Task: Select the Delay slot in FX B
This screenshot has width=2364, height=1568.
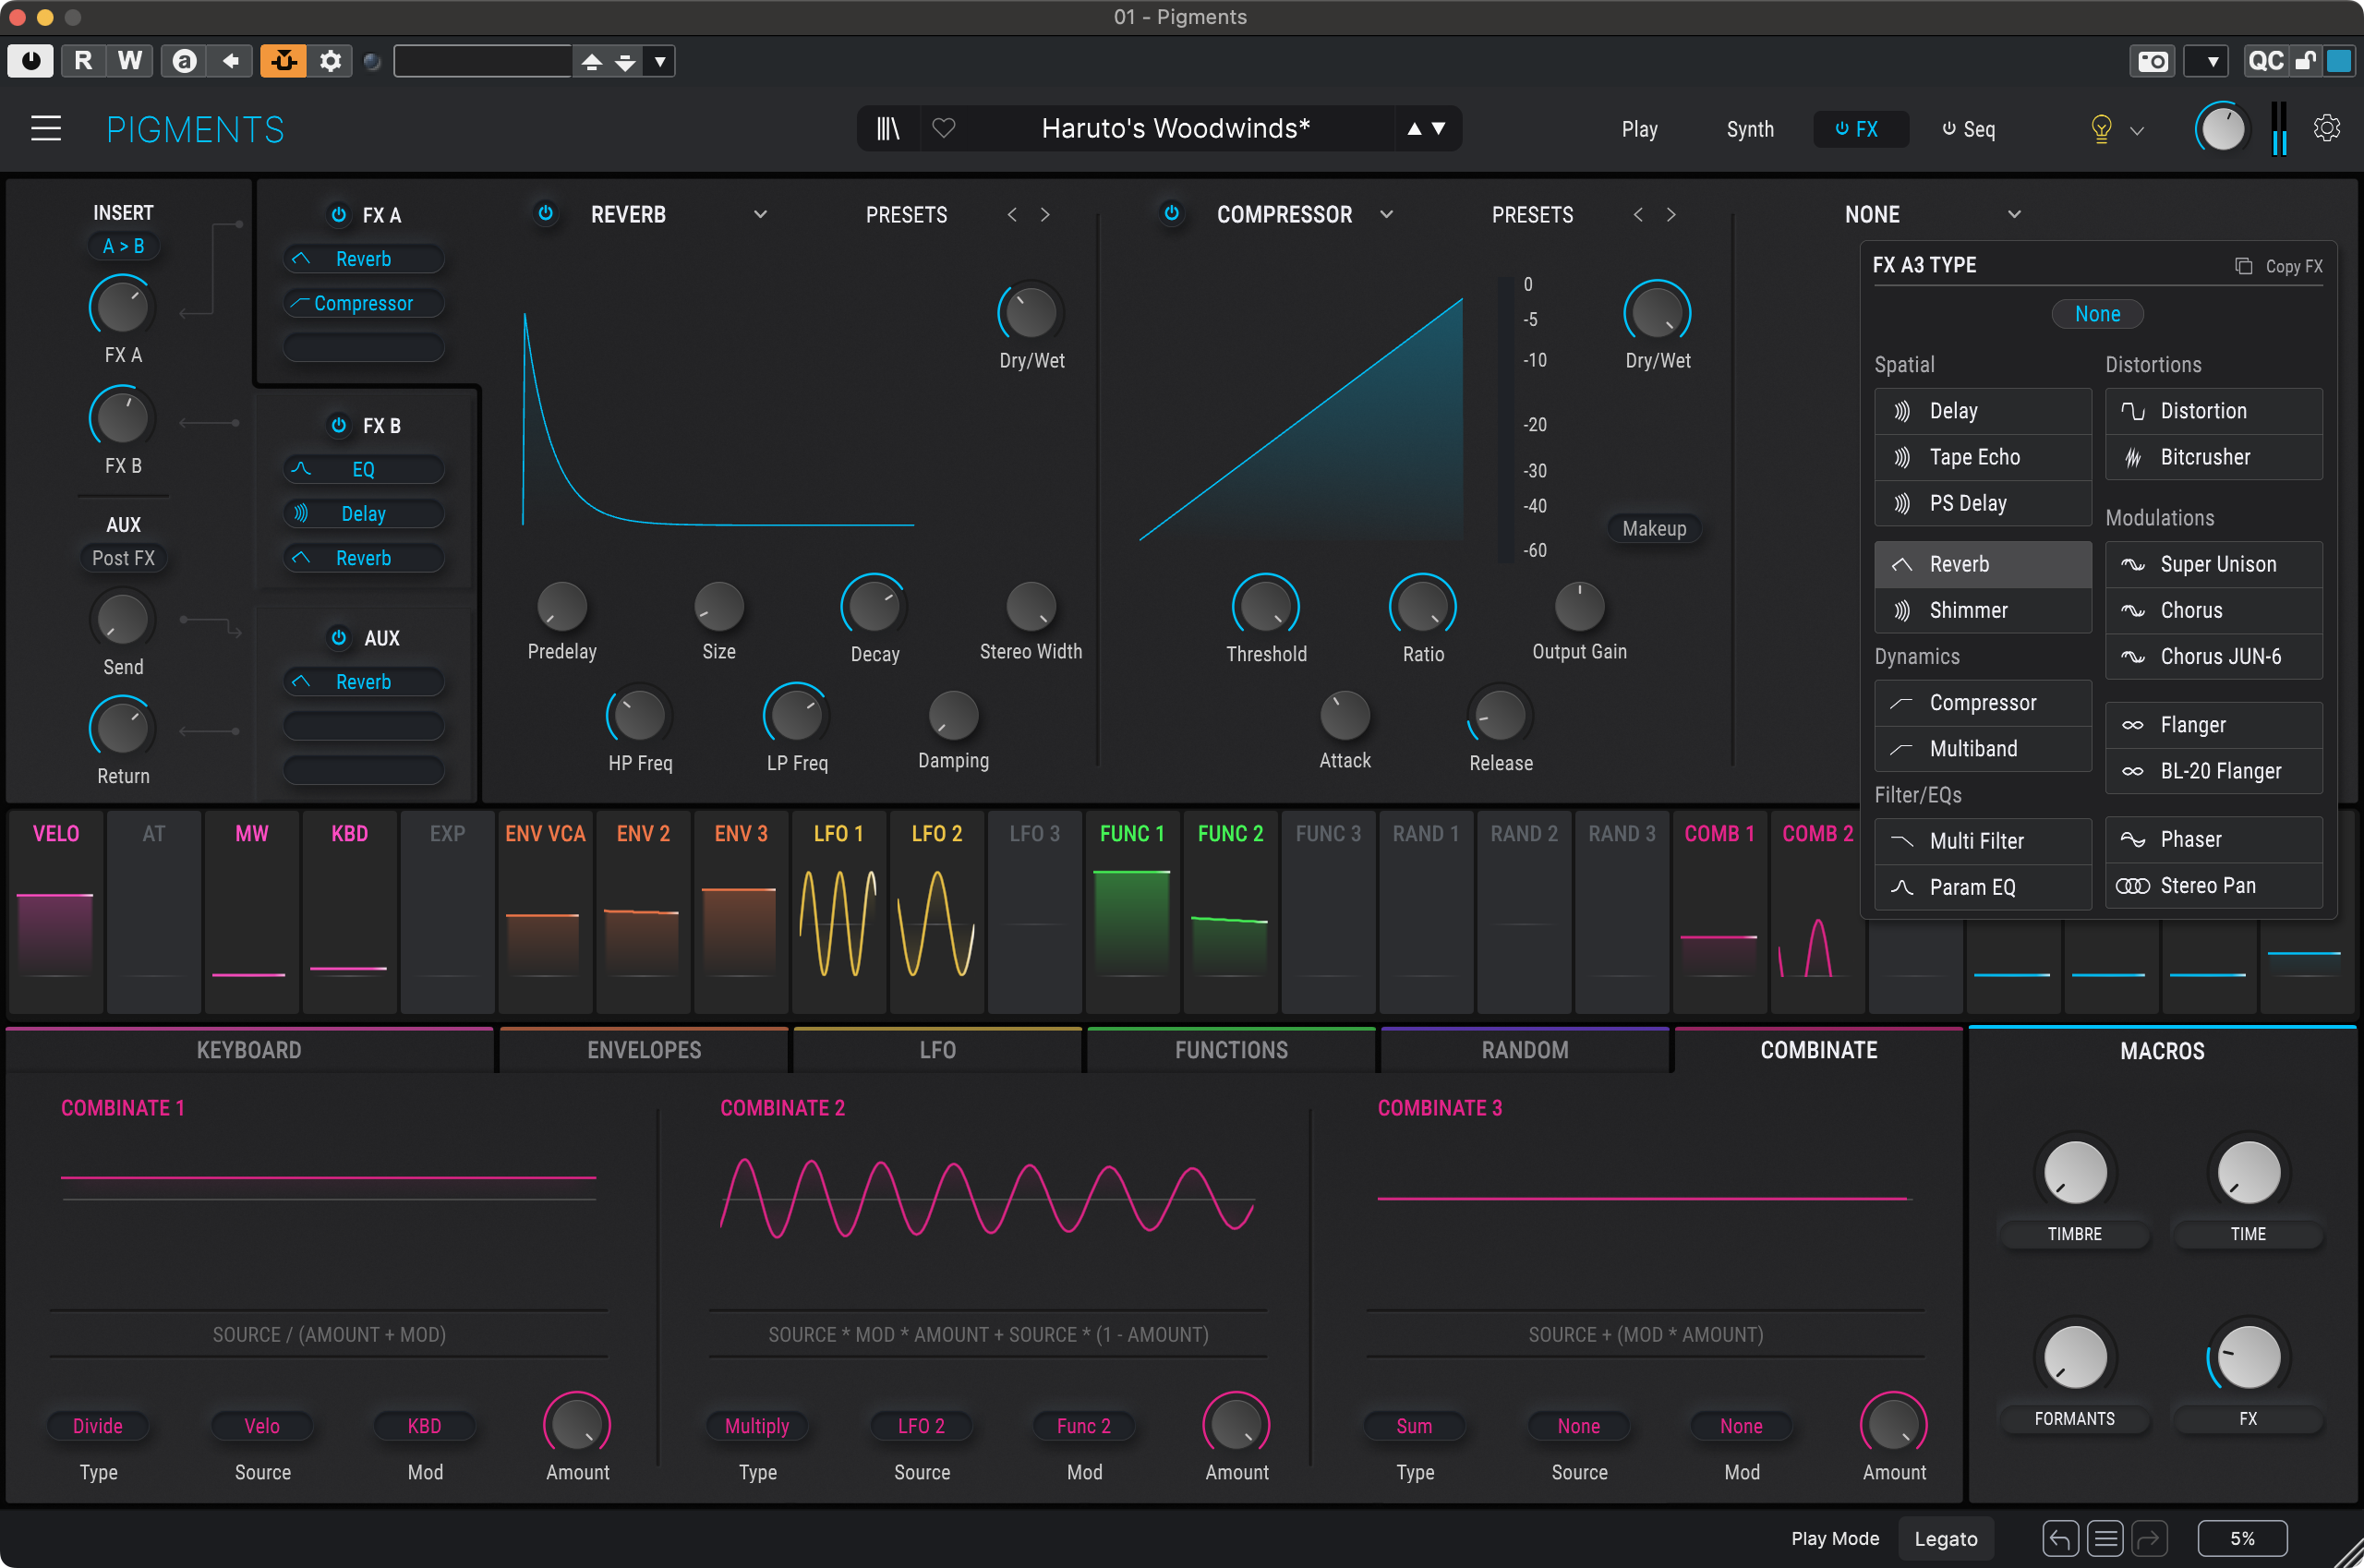Action: pos(363,514)
